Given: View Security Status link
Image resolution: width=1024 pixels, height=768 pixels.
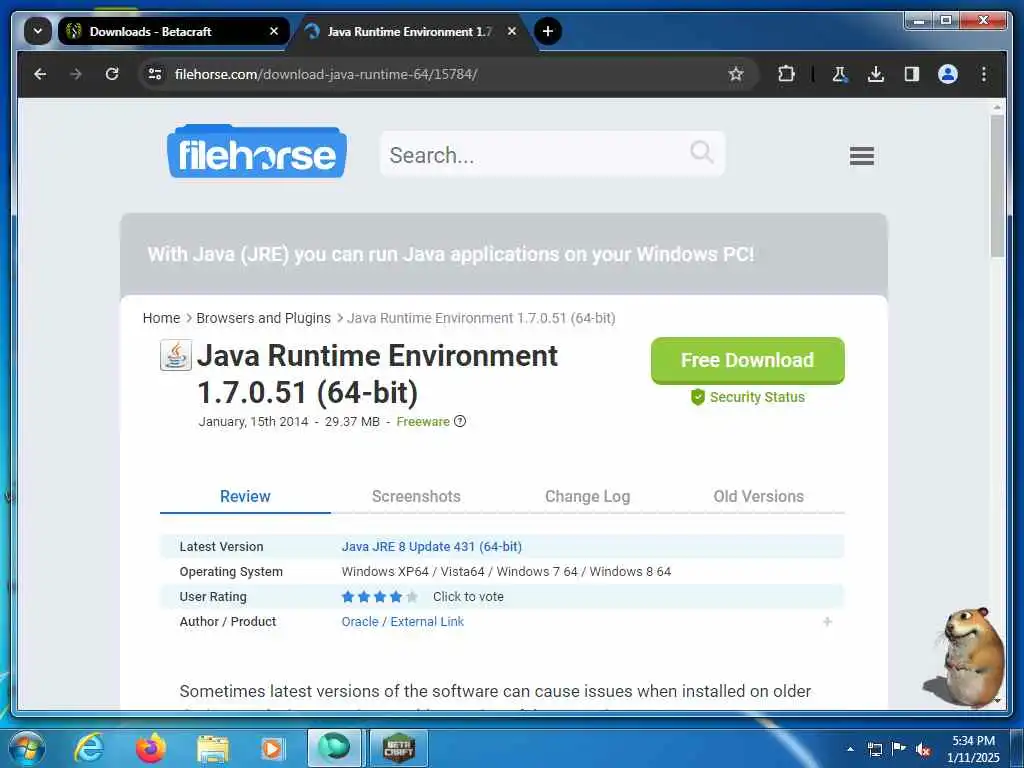Looking at the screenshot, I should click(x=748, y=397).
